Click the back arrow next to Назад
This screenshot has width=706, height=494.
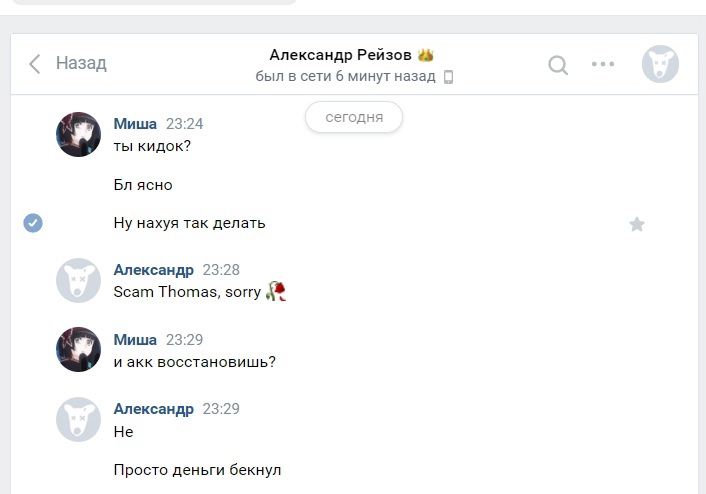click(x=35, y=64)
